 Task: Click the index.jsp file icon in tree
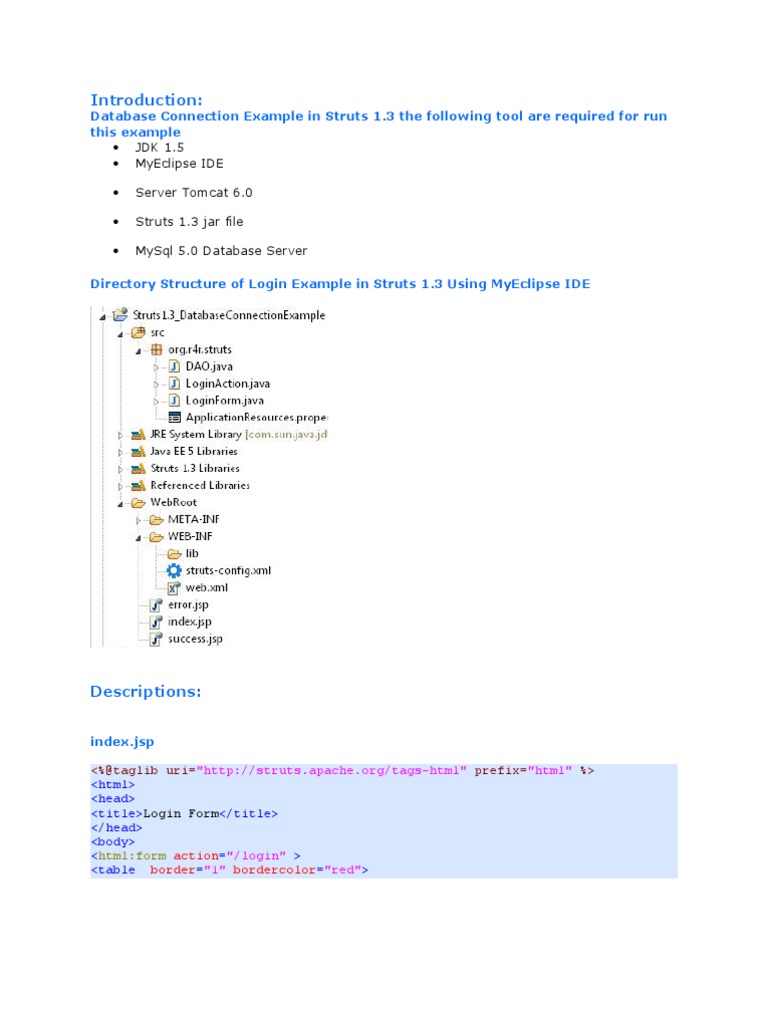(x=156, y=622)
